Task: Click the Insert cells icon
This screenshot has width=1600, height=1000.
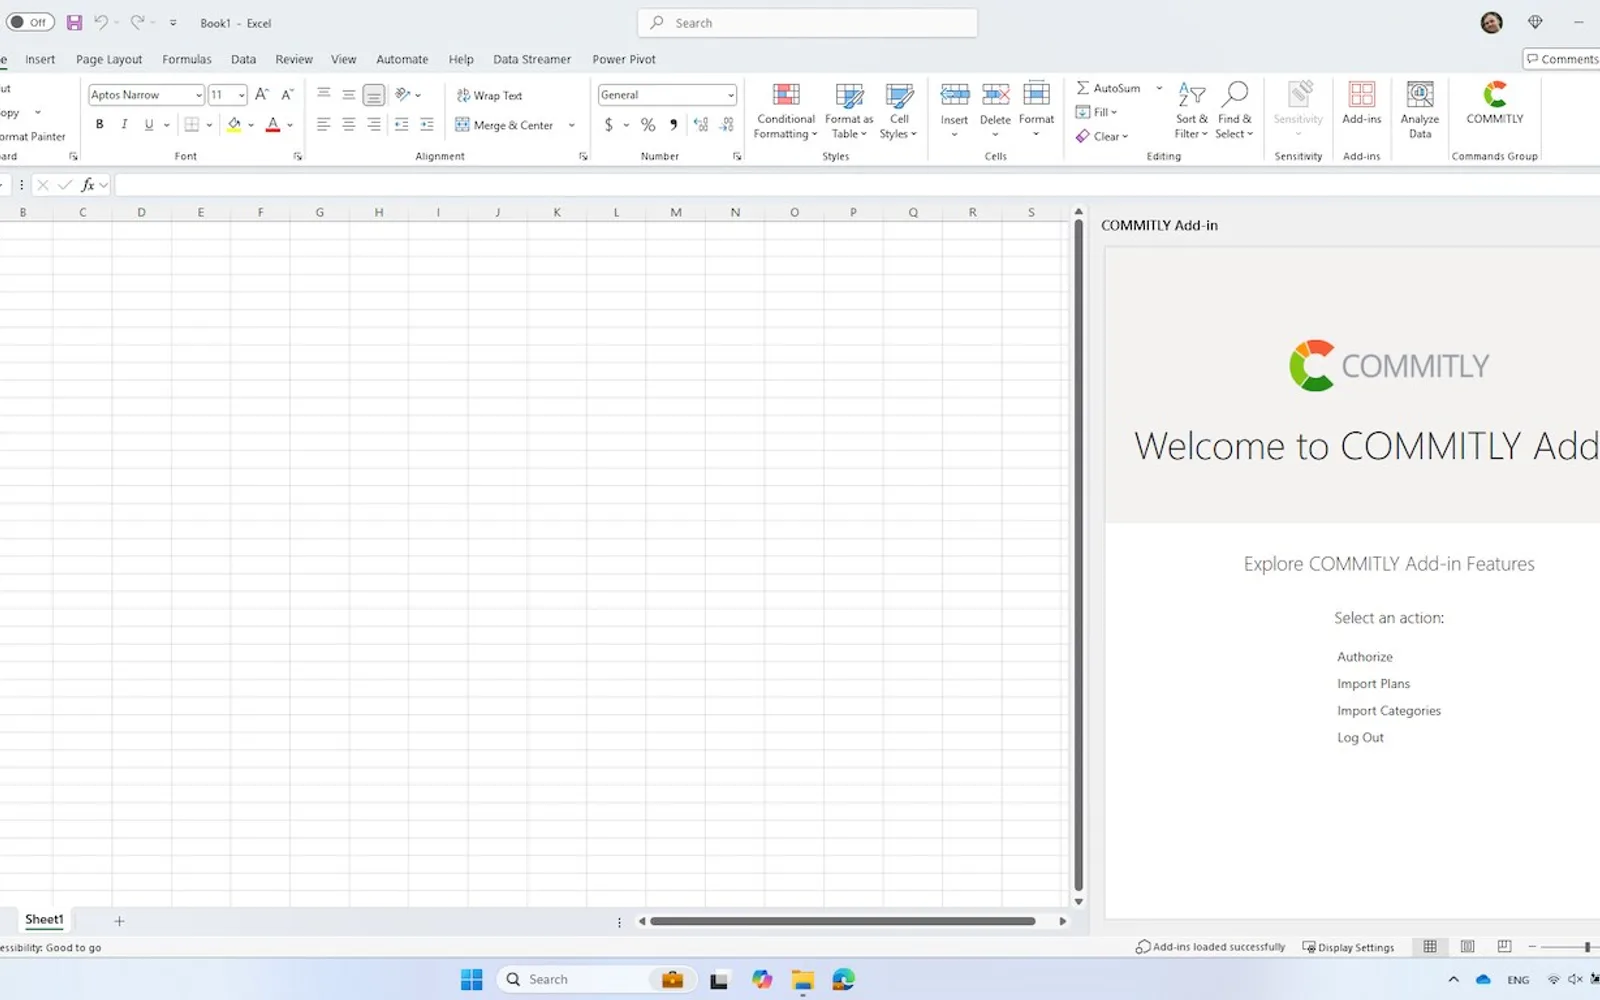Action: pyautogui.click(x=954, y=96)
